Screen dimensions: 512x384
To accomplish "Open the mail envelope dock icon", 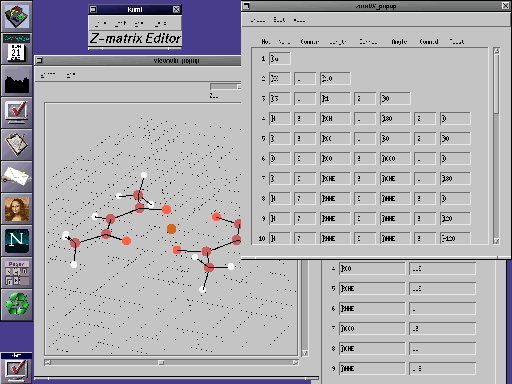I will point(17,177).
